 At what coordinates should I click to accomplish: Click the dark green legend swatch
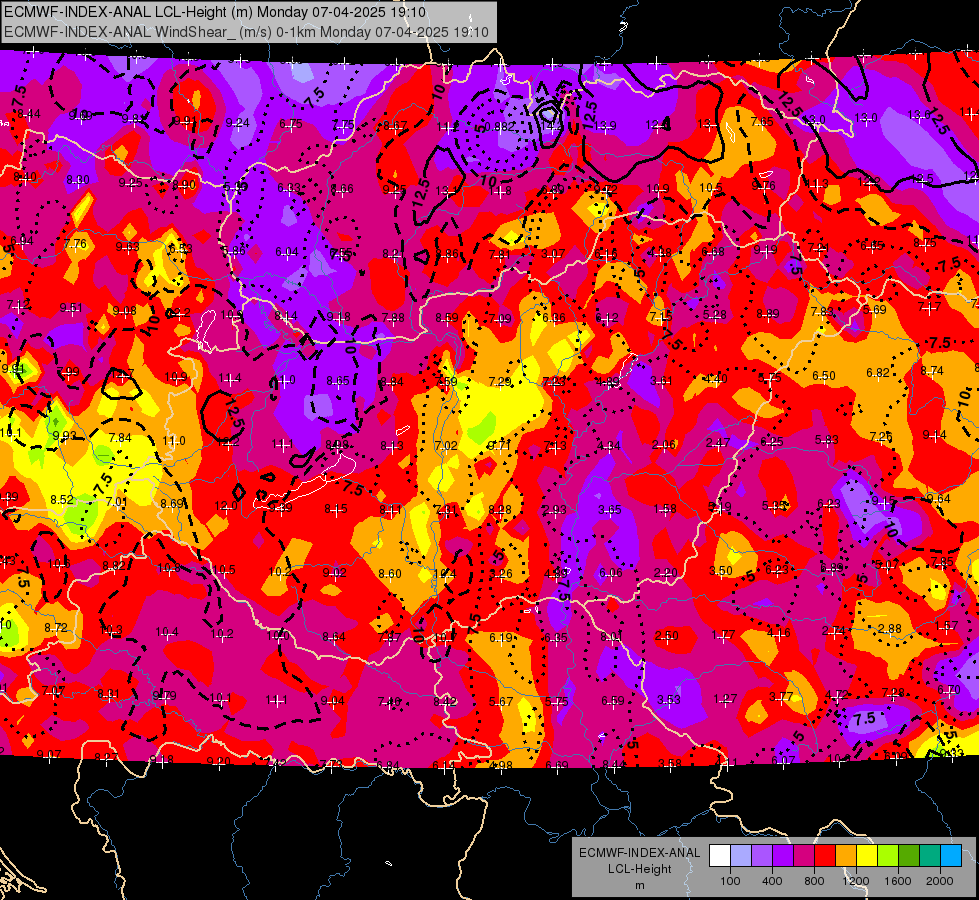pos(909,856)
